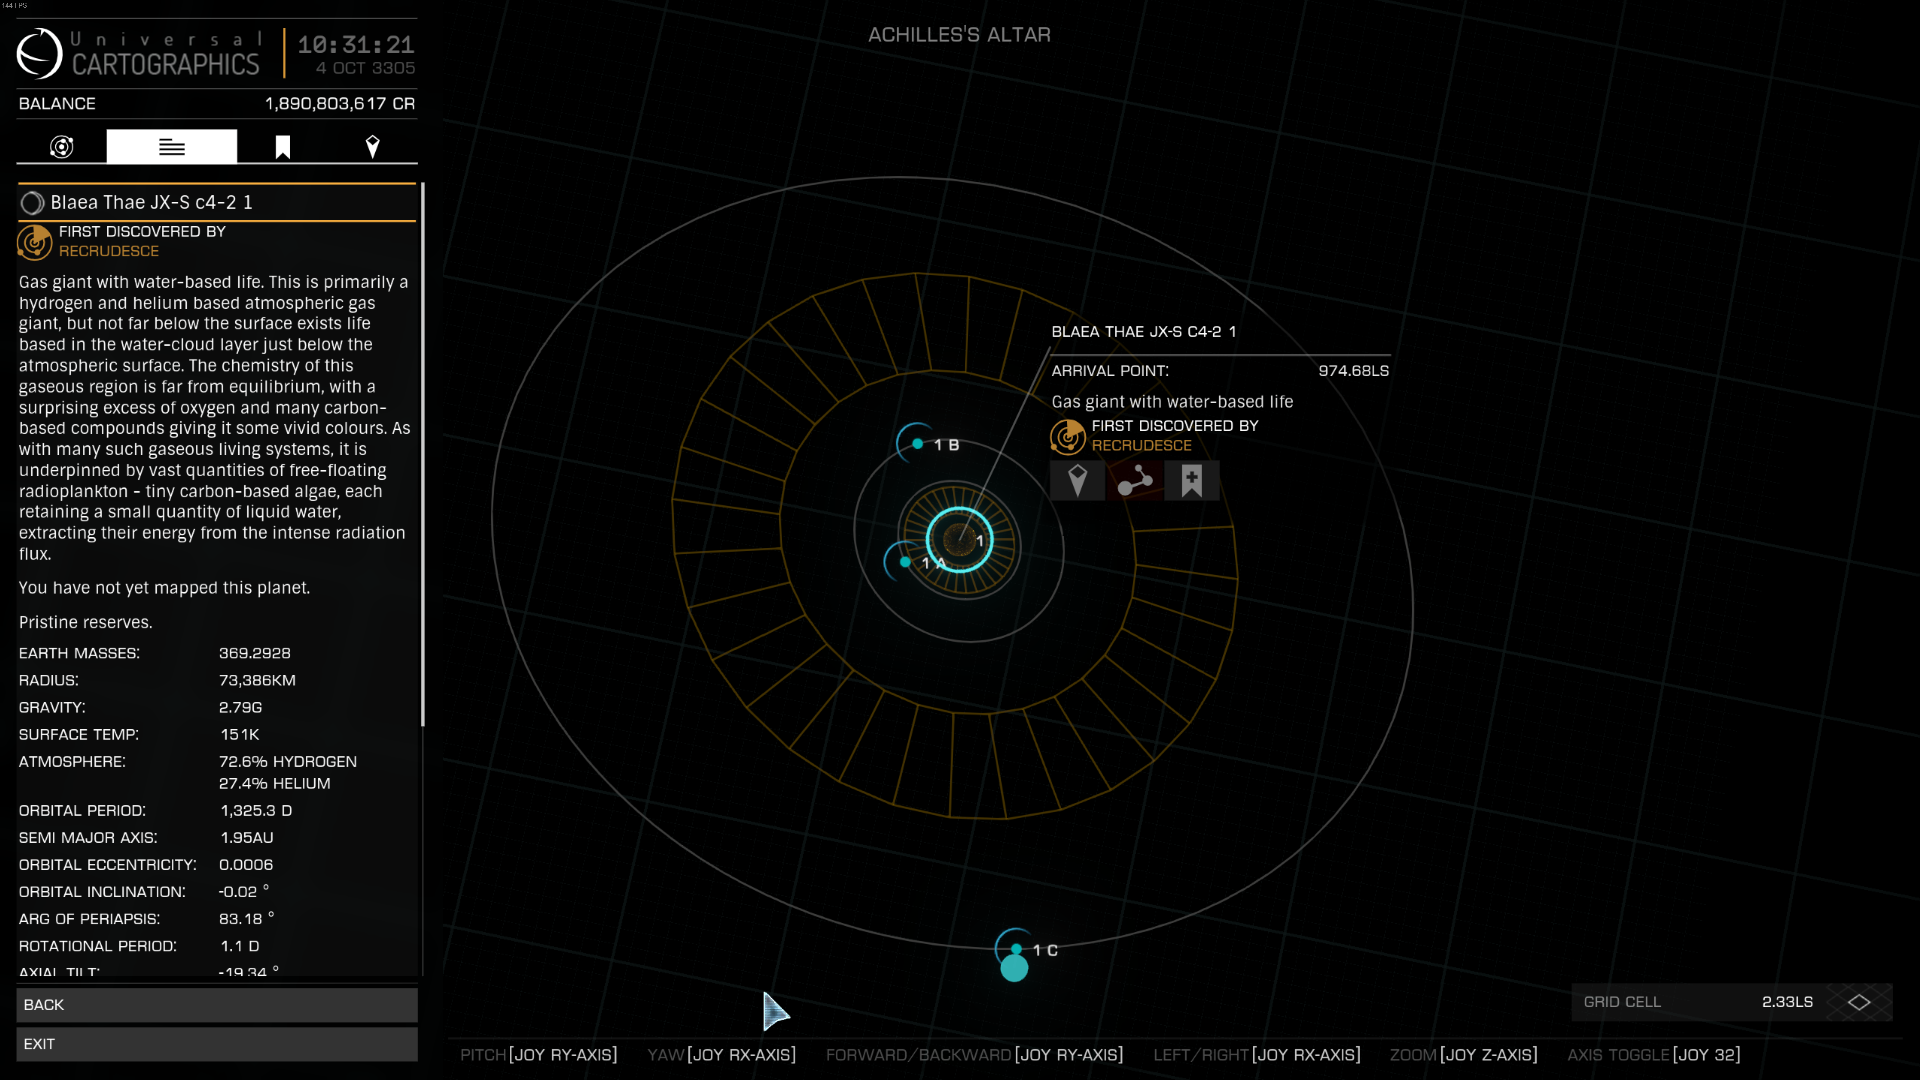
Task: Select moon 1 A marker
Action: 906,562
